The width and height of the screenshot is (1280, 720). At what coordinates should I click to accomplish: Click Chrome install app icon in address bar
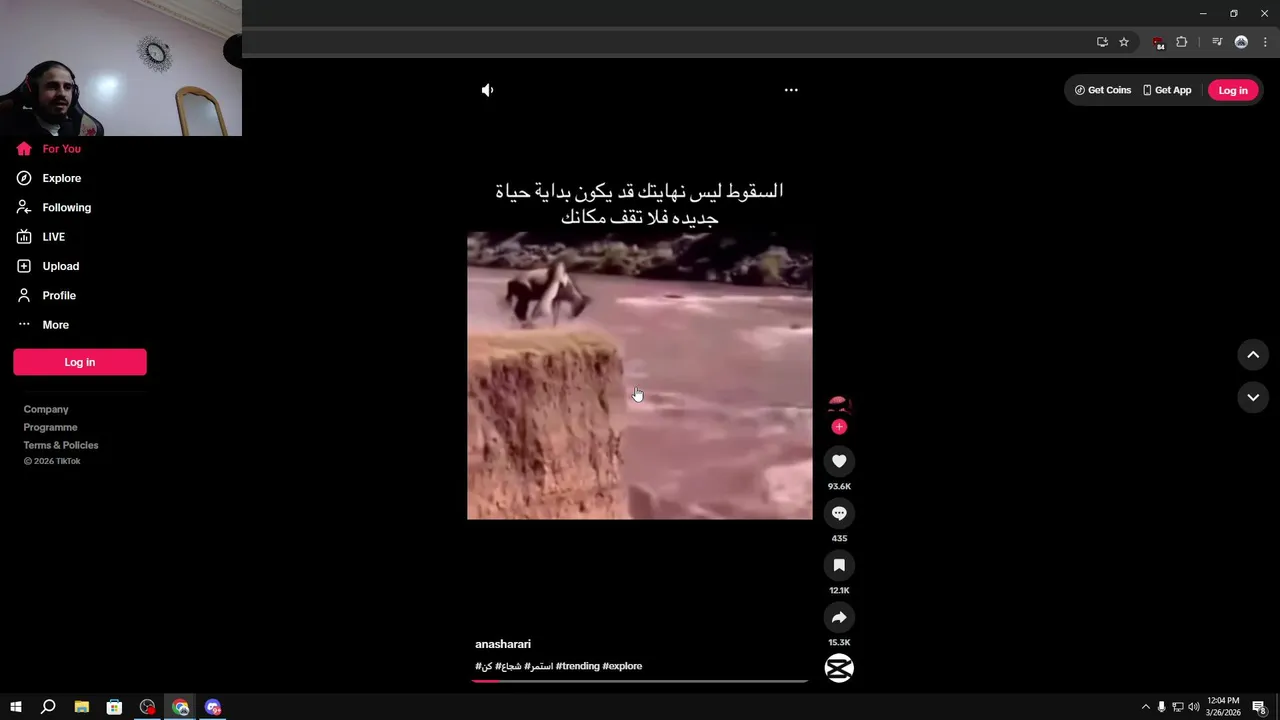1102,42
